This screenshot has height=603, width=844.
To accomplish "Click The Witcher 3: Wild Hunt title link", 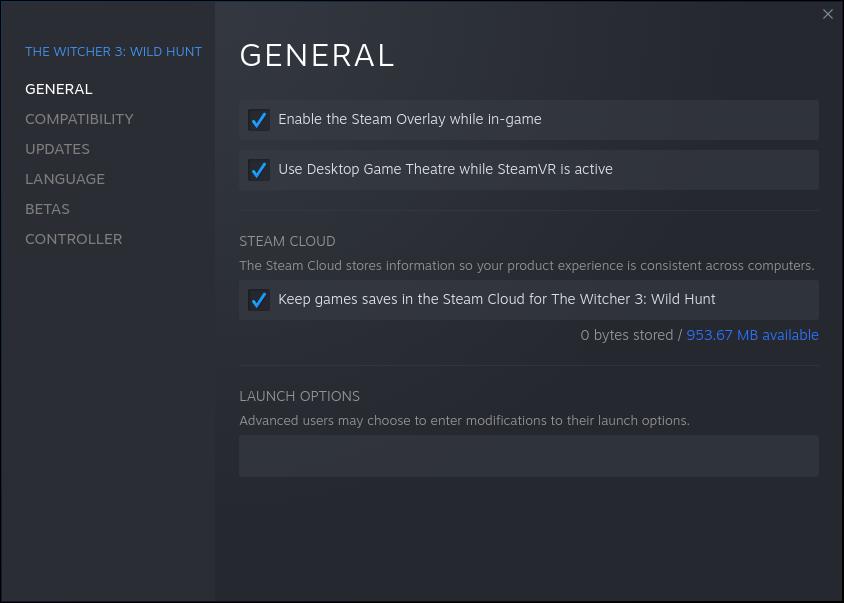I will pyautogui.click(x=114, y=52).
